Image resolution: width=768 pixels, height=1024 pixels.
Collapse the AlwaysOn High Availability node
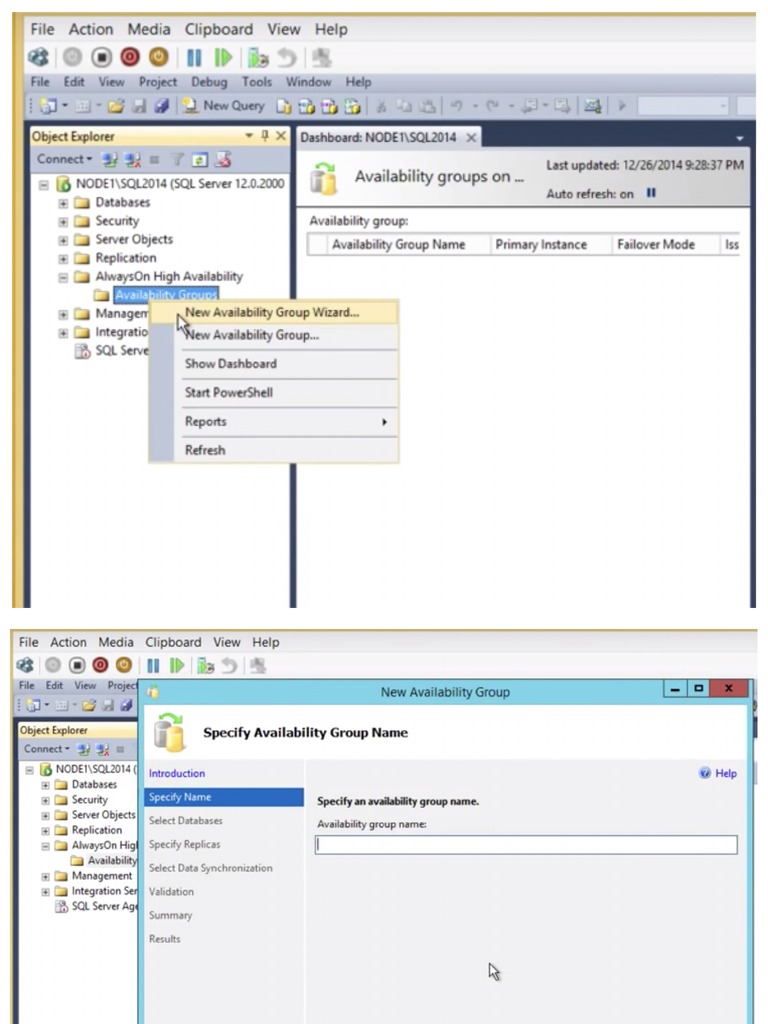tap(63, 277)
